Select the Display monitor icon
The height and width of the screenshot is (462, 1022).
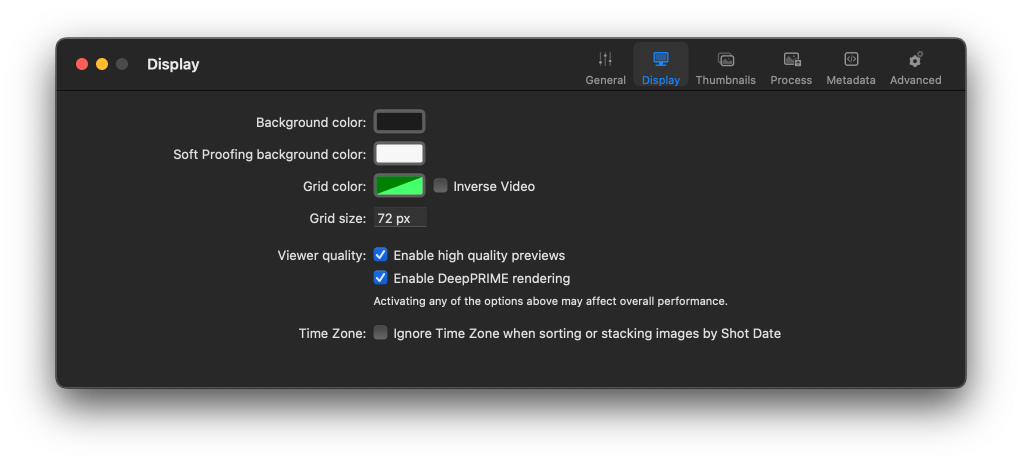[660, 59]
